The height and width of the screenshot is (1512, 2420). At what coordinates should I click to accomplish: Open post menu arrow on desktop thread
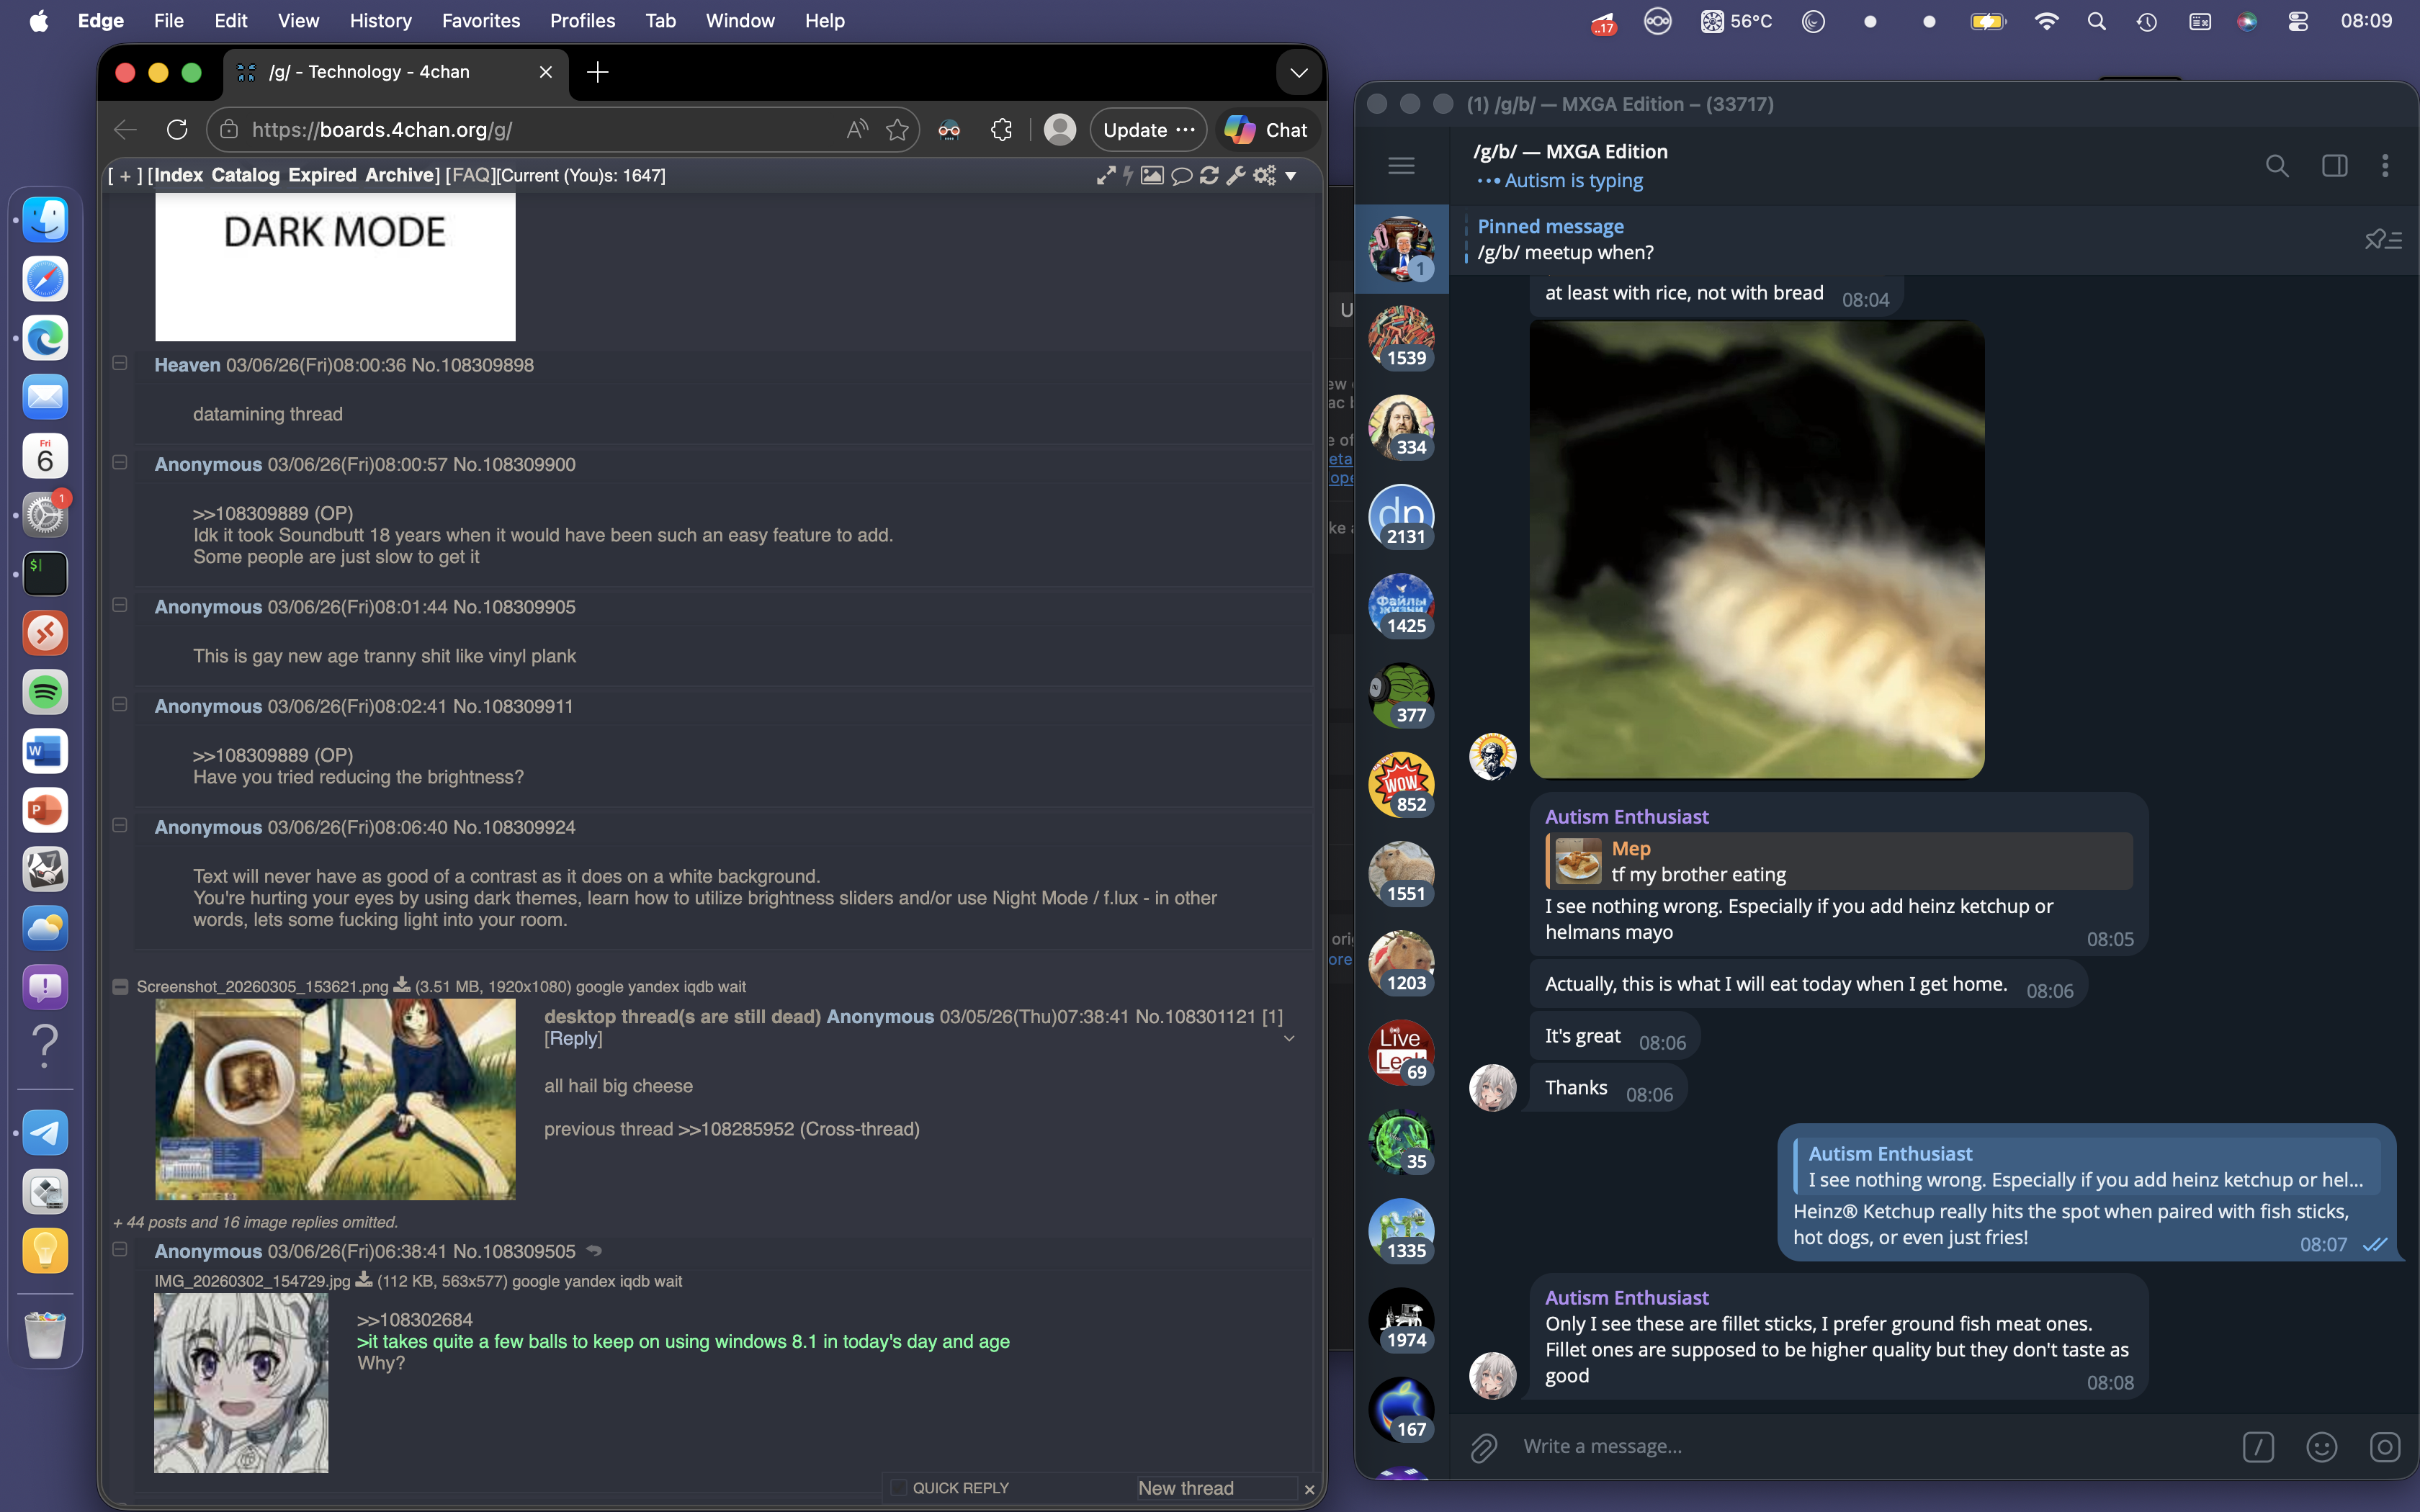click(x=1289, y=1039)
